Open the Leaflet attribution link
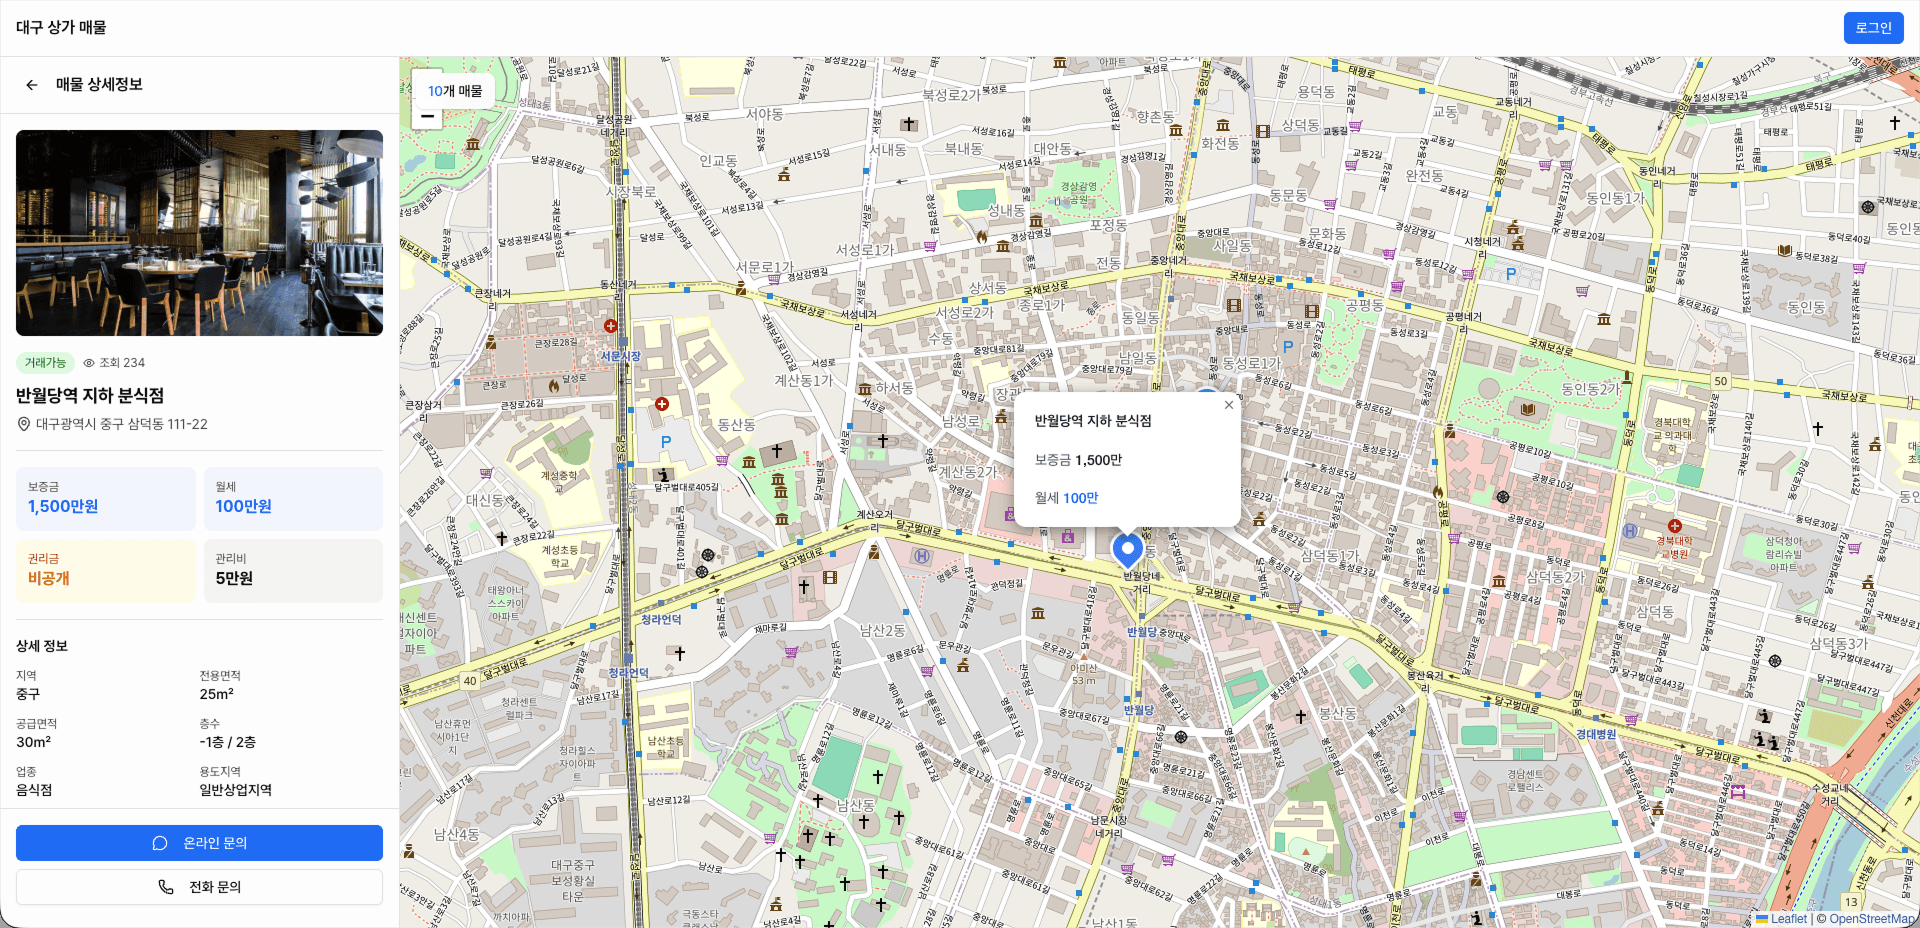1920x928 pixels. point(1788,919)
